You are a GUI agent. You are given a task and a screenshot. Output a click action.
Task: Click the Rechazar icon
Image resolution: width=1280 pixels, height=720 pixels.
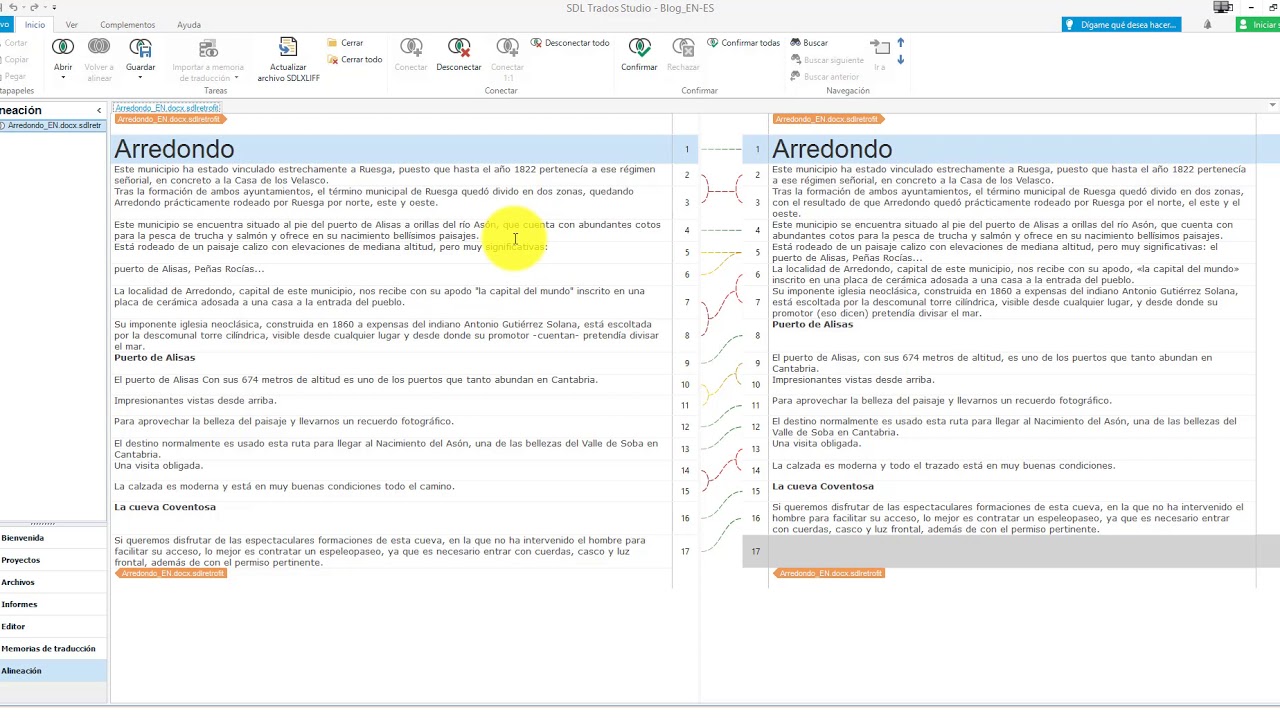point(683,47)
